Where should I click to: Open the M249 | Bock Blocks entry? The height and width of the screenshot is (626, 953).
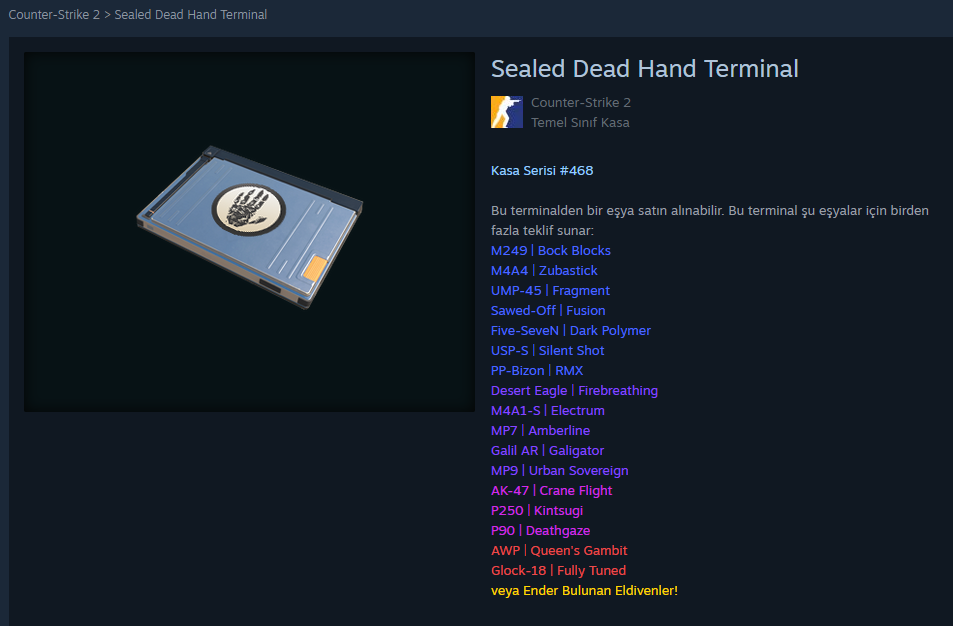(x=551, y=250)
